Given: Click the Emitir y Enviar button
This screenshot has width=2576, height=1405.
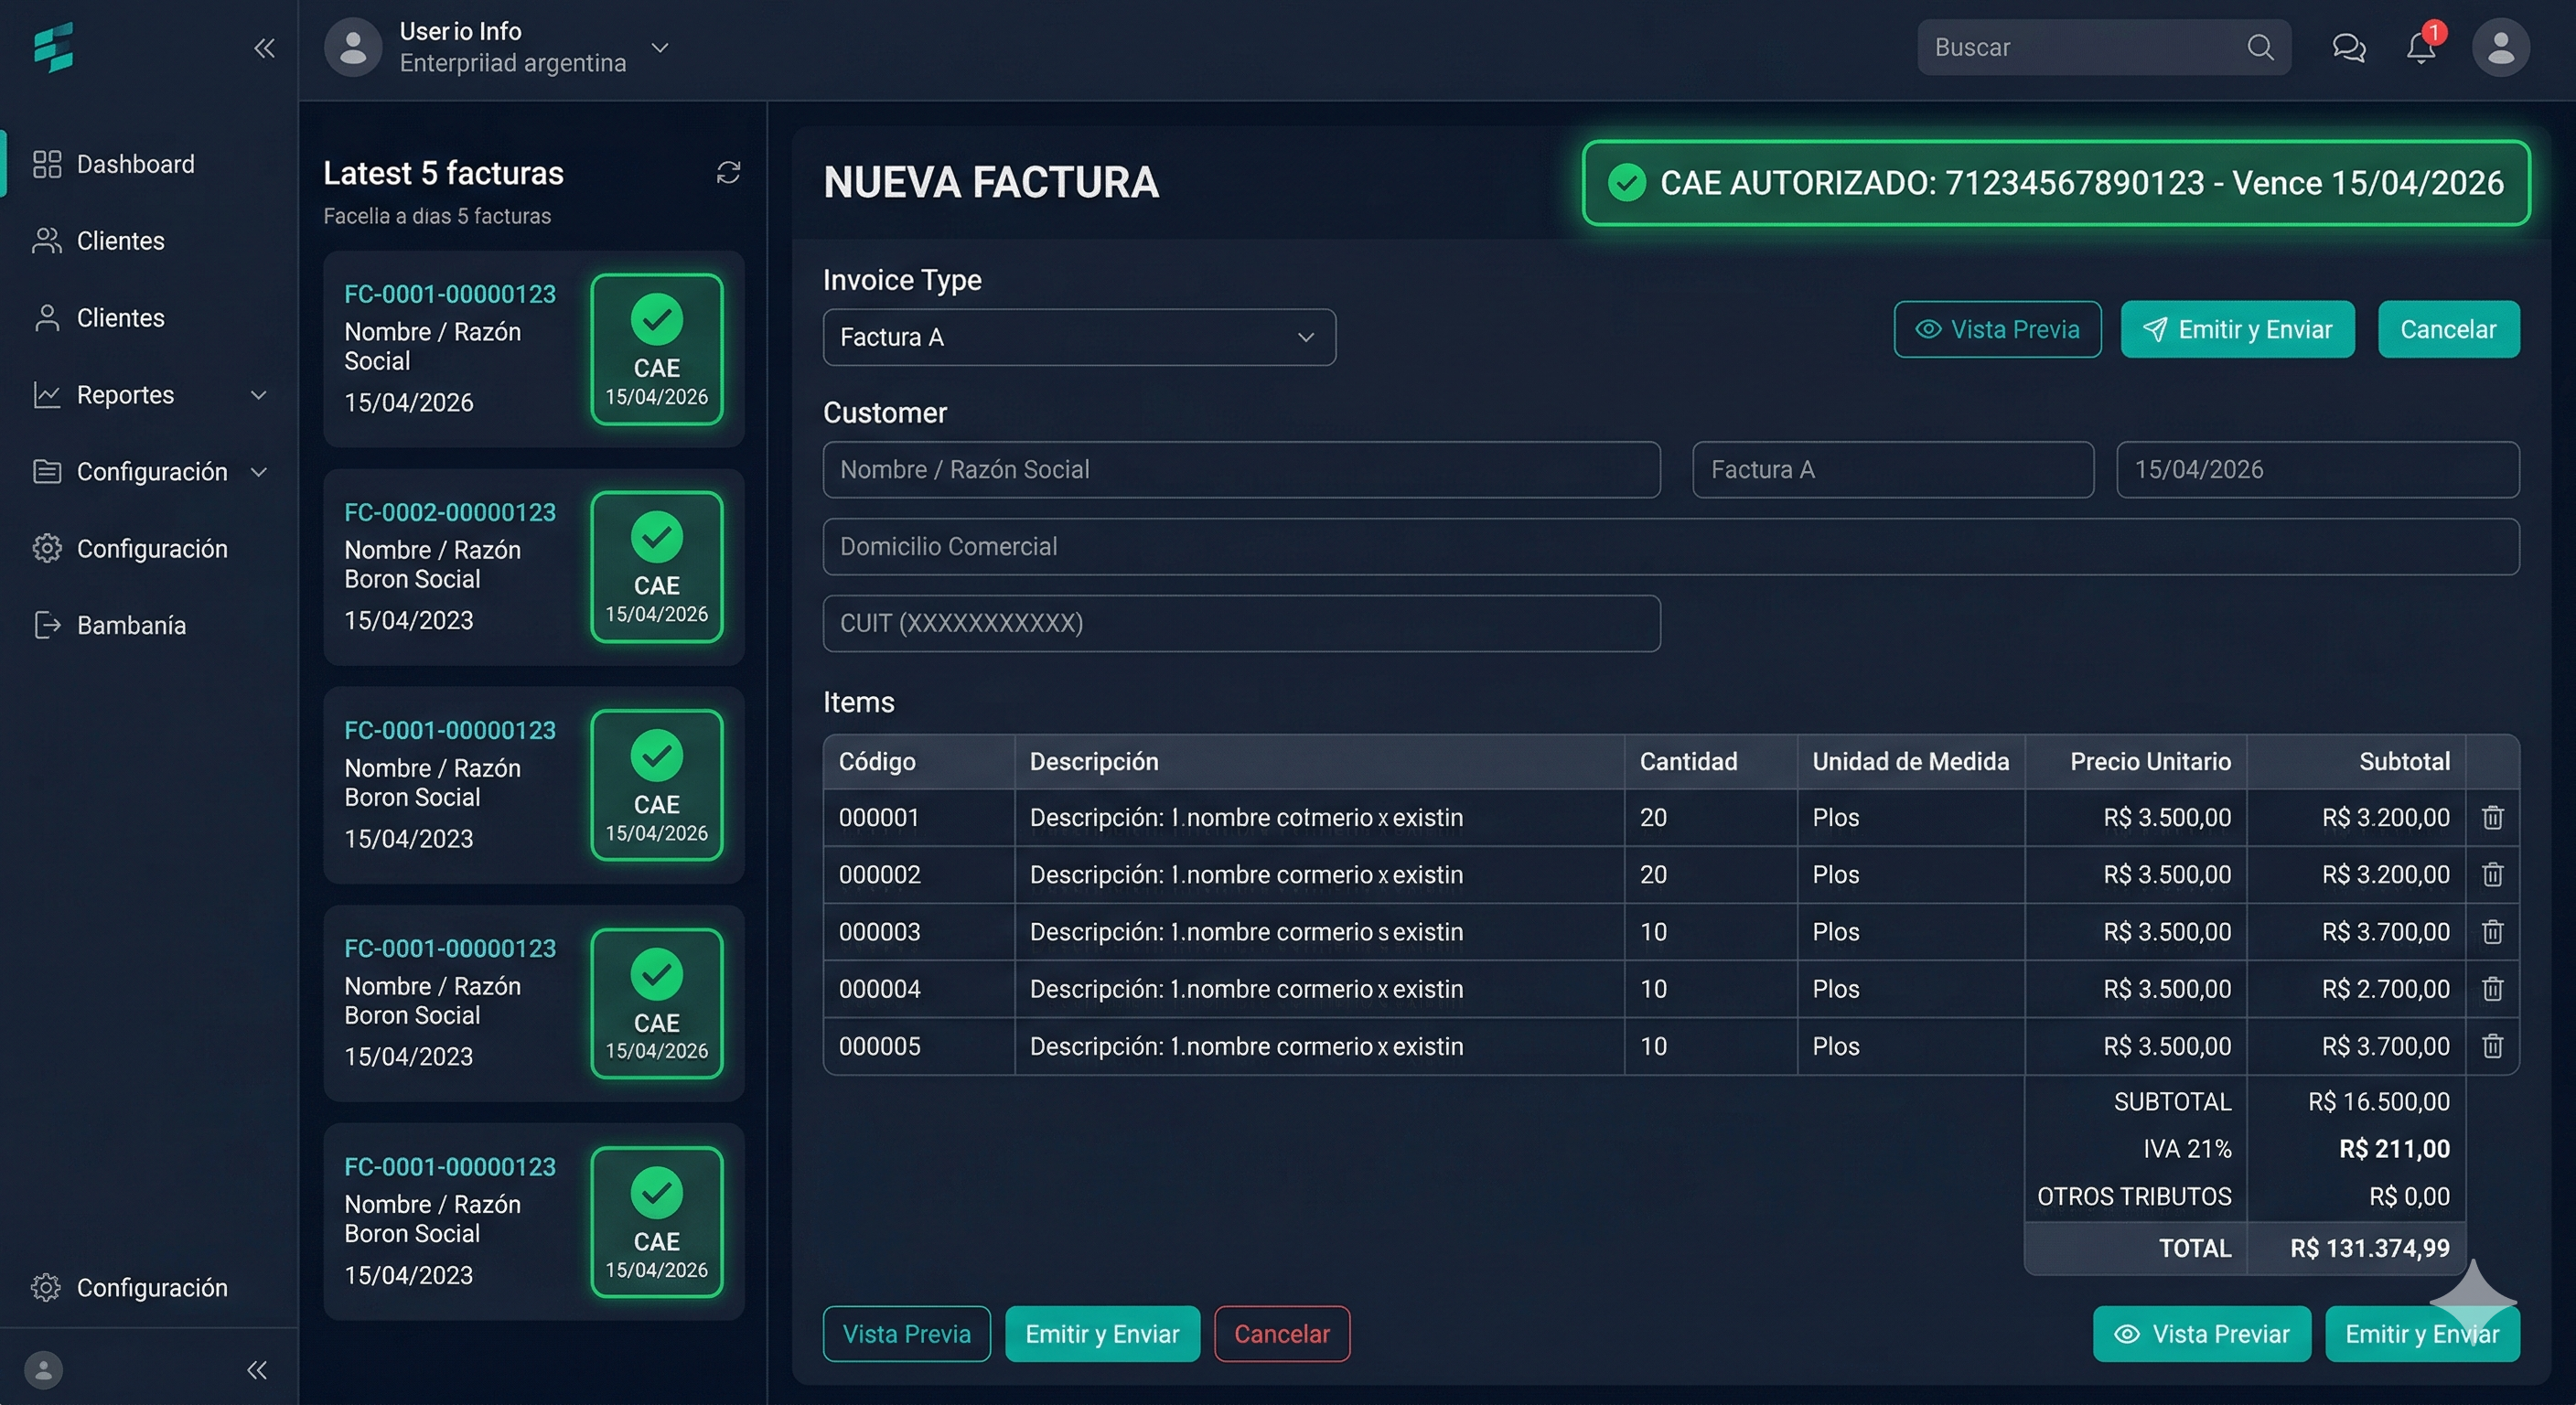Looking at the screenshot, I should (x=2238, y=329).
